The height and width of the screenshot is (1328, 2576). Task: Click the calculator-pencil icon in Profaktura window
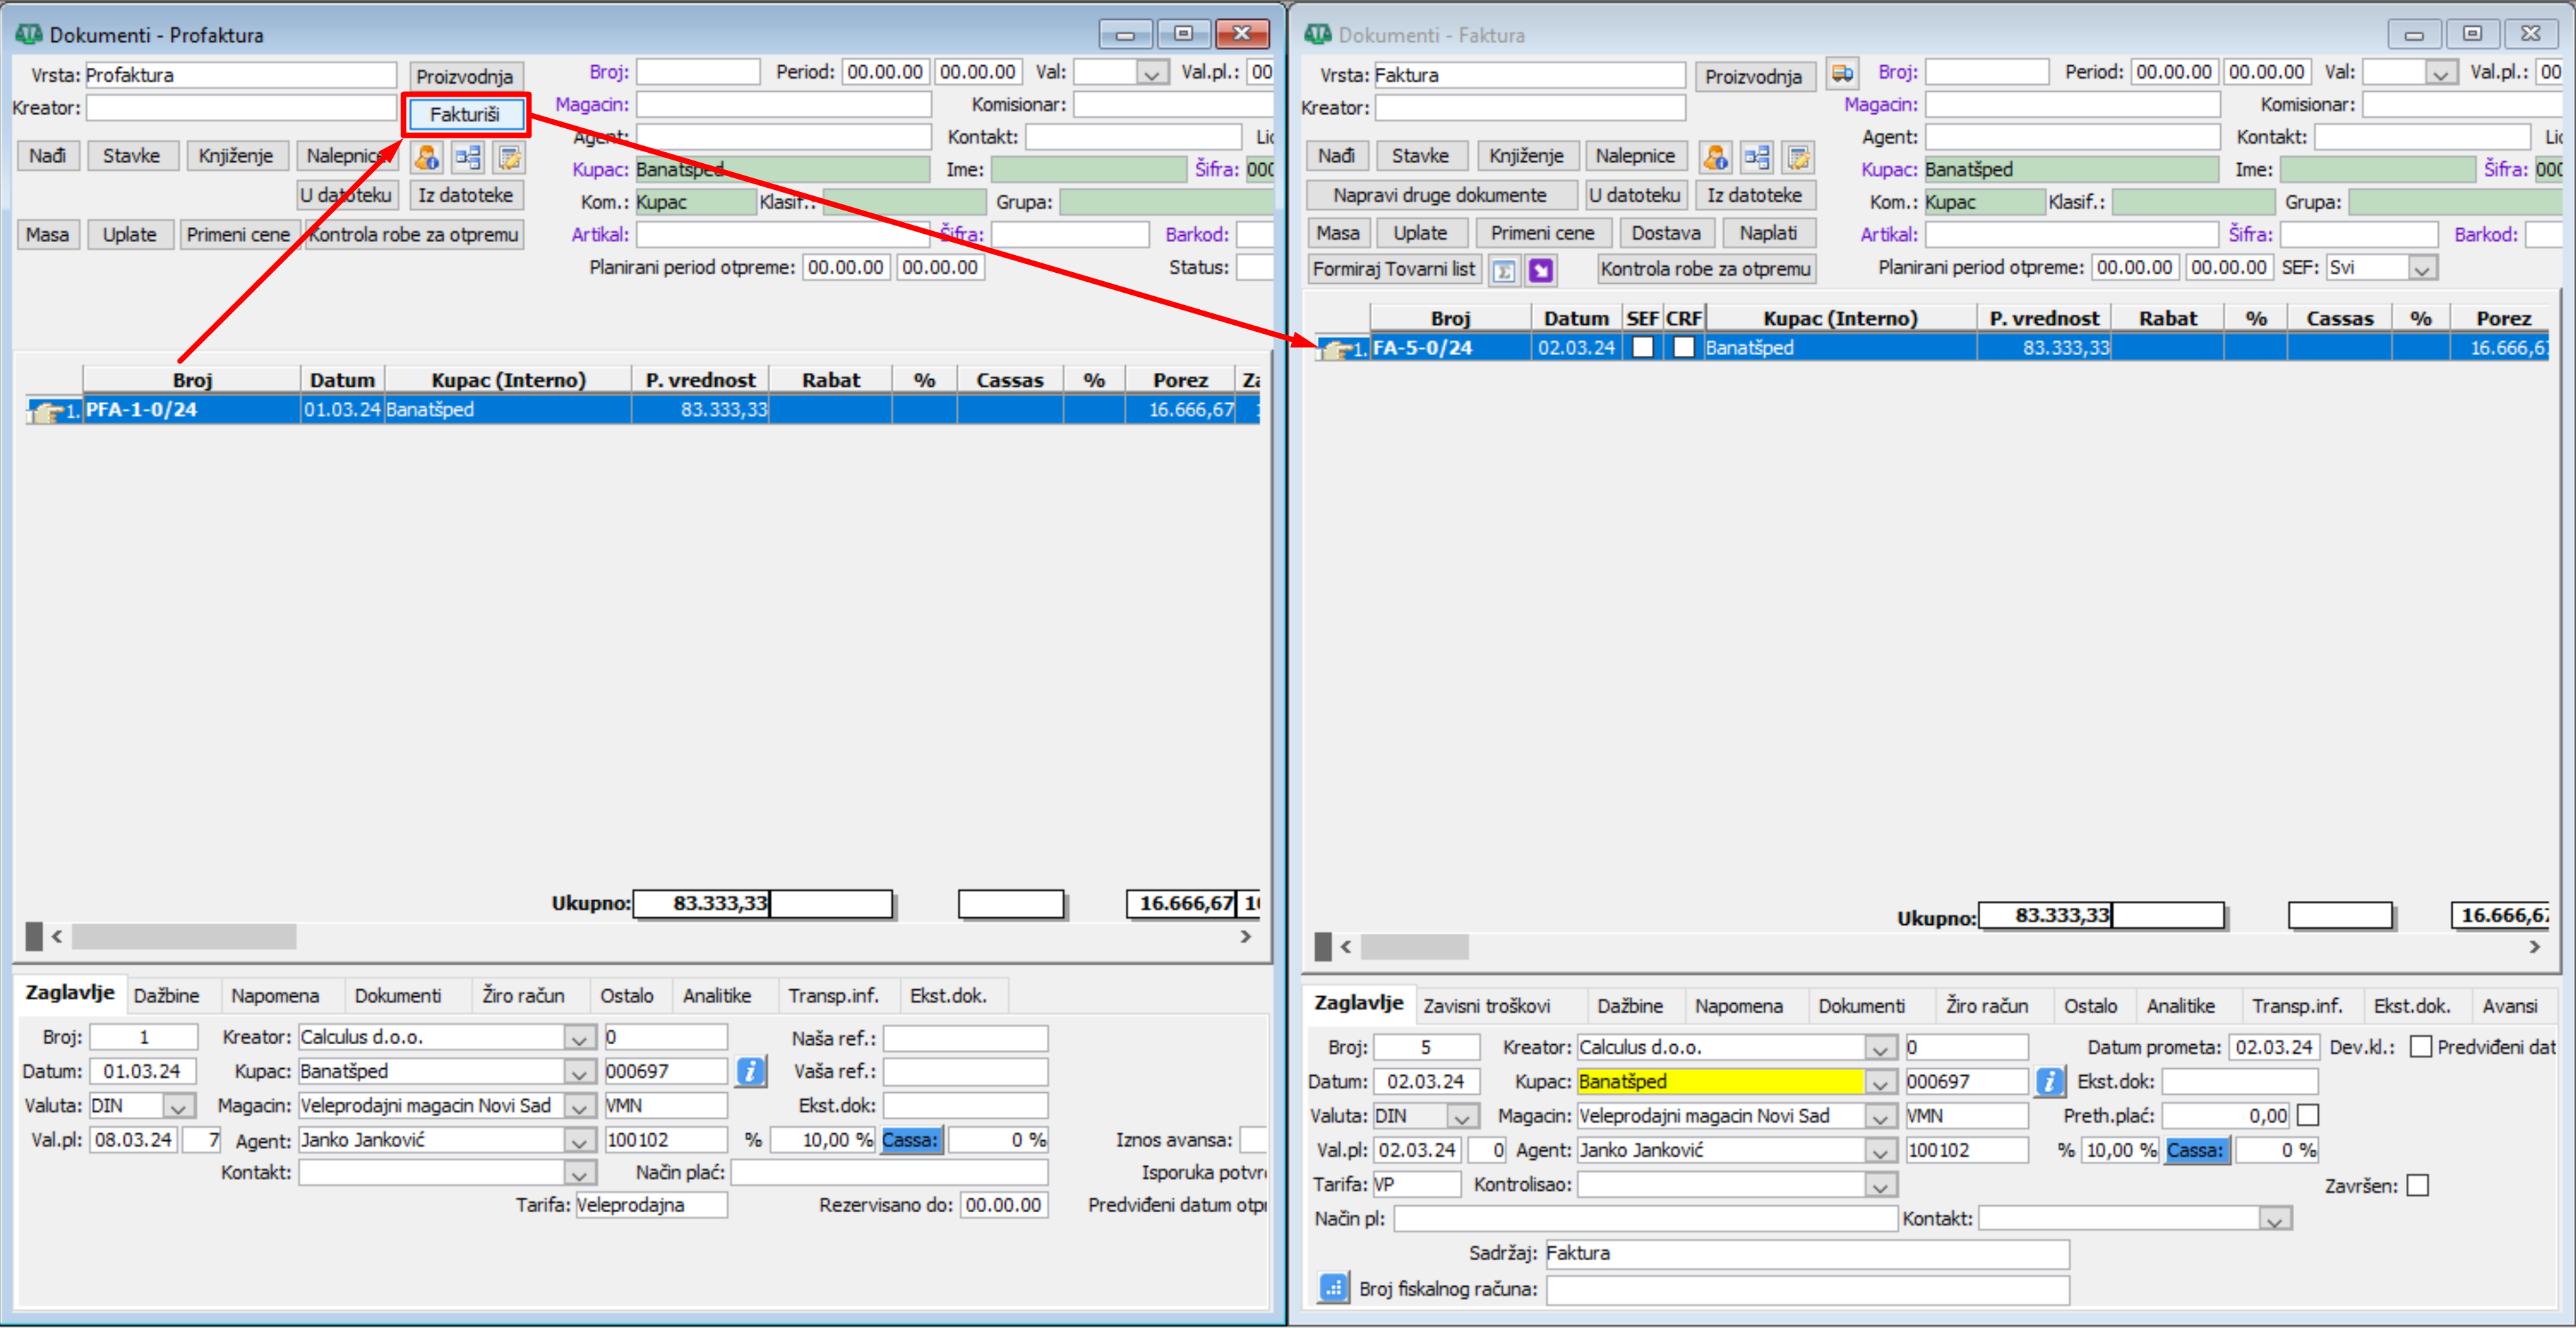tap(509, 157)
